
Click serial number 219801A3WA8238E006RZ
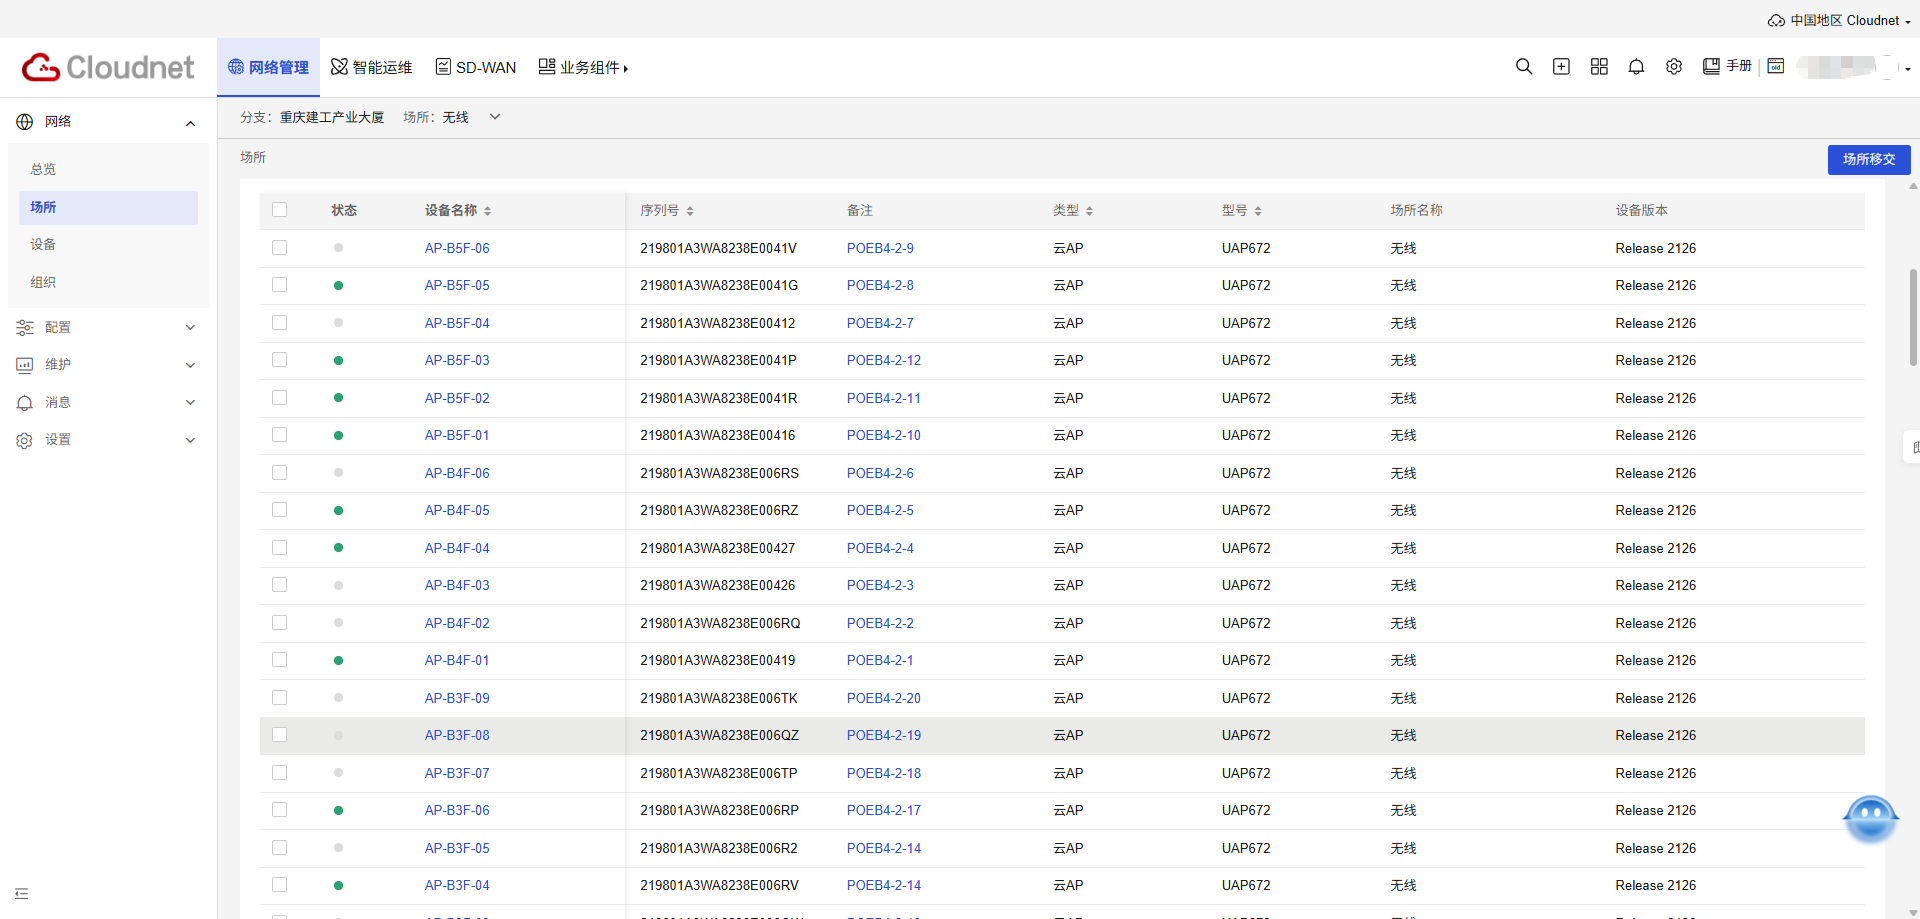(719, 510)
